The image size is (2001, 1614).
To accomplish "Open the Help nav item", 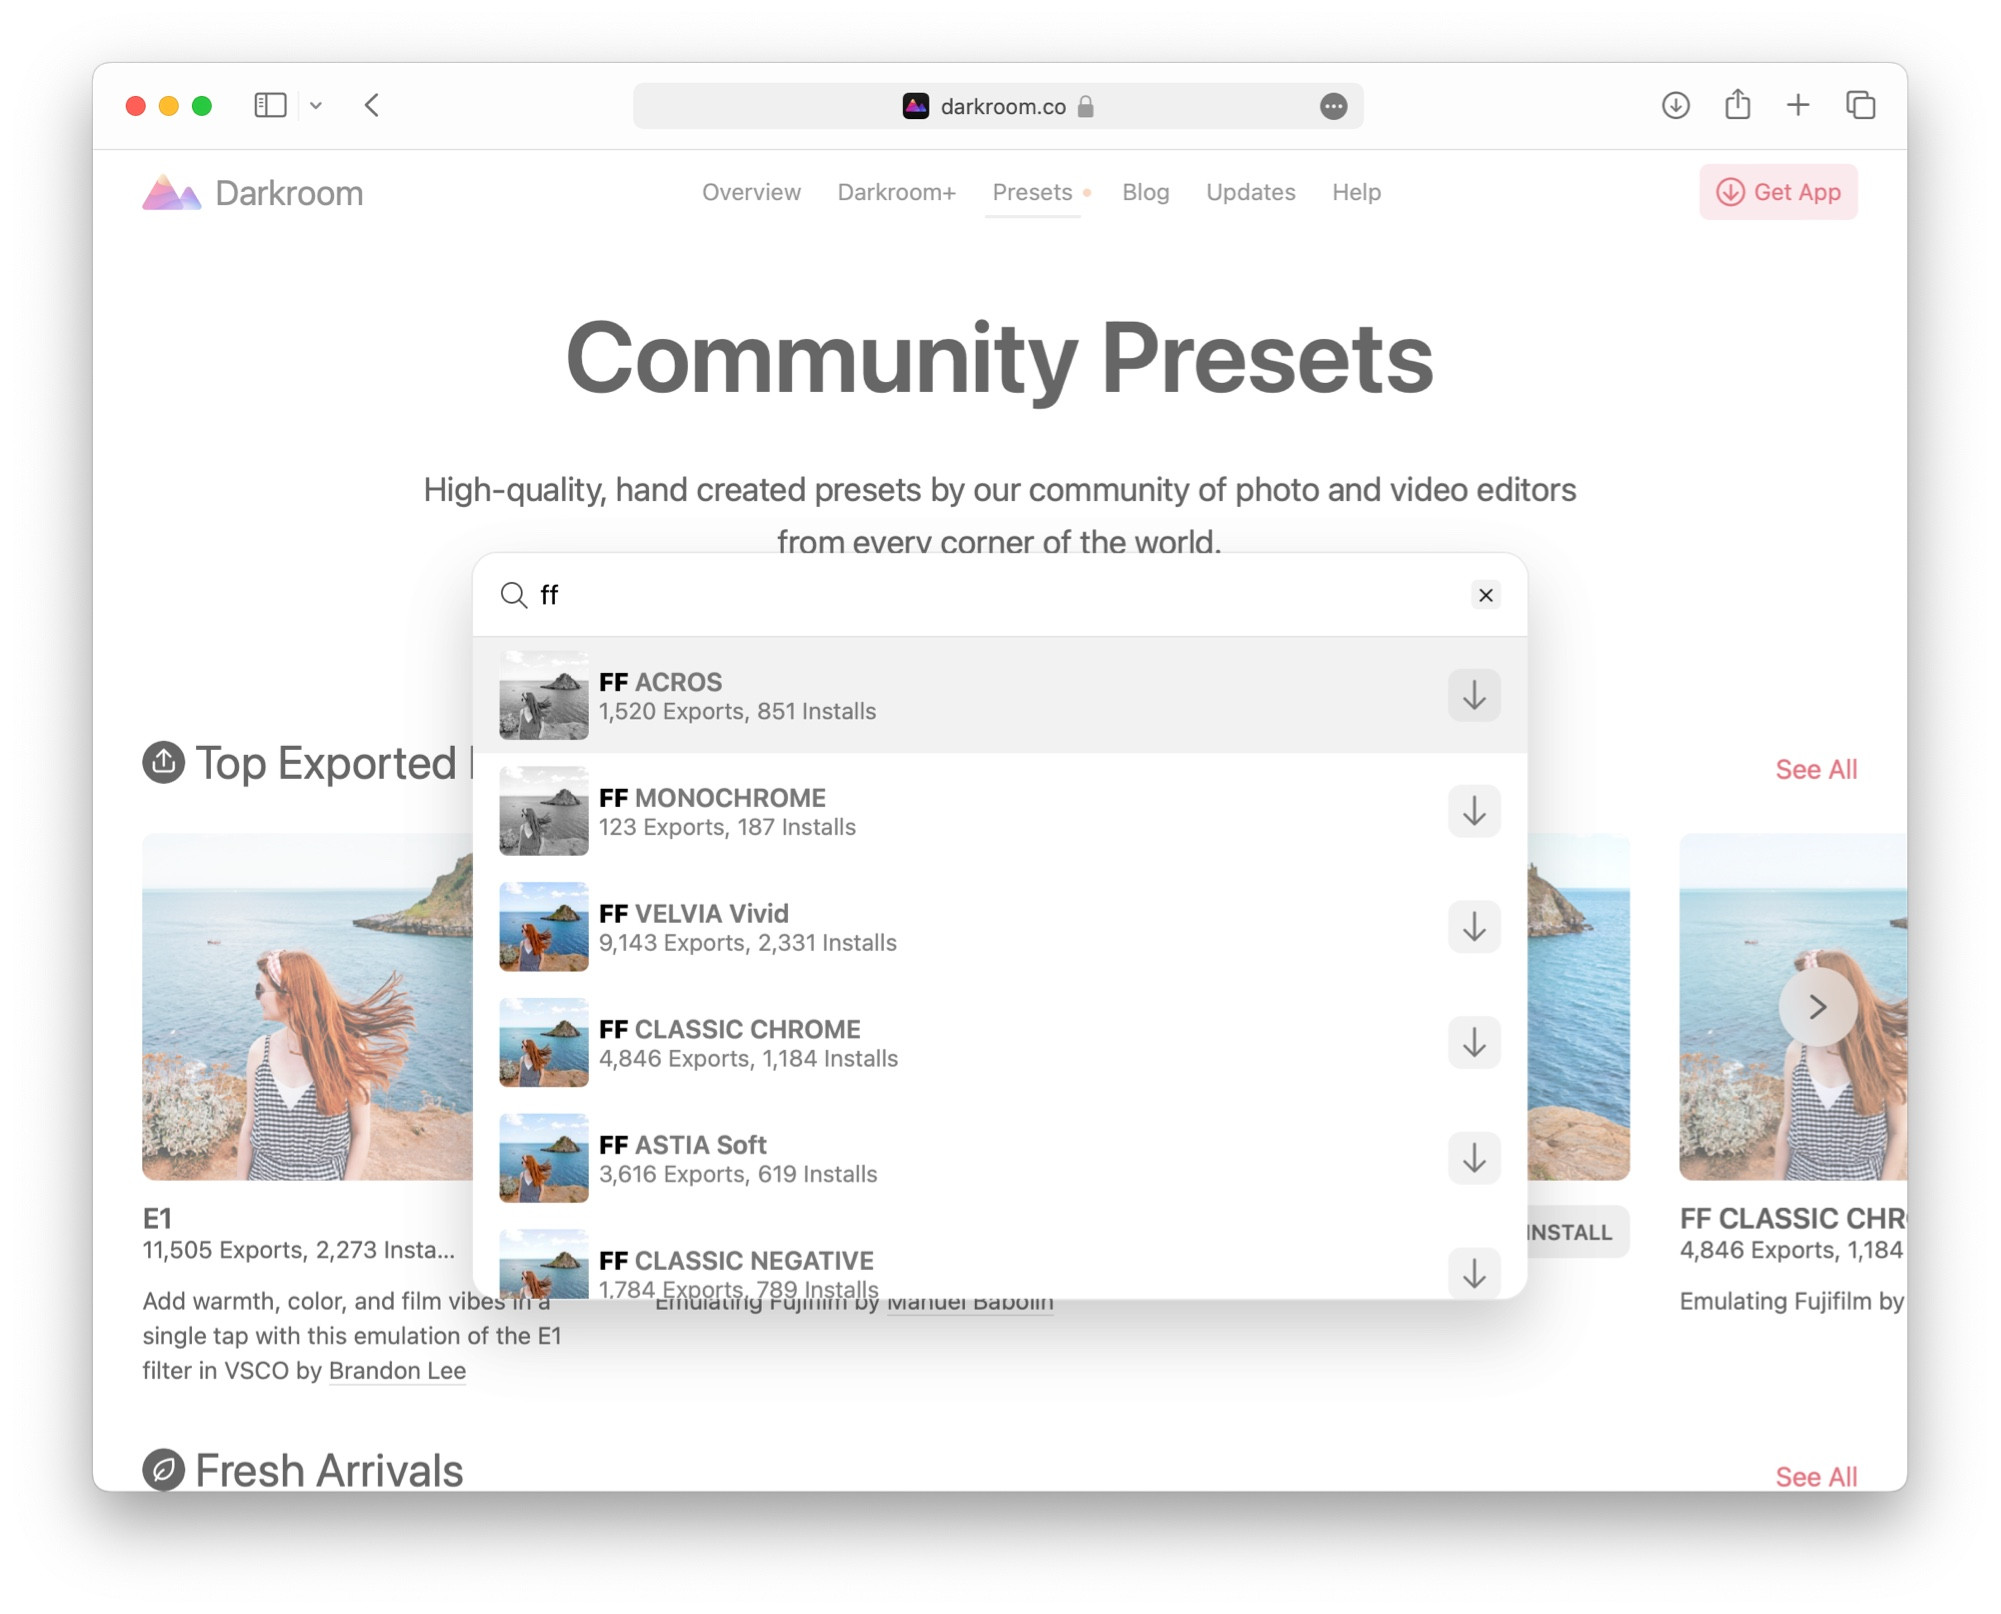I will click(1356, 192).
